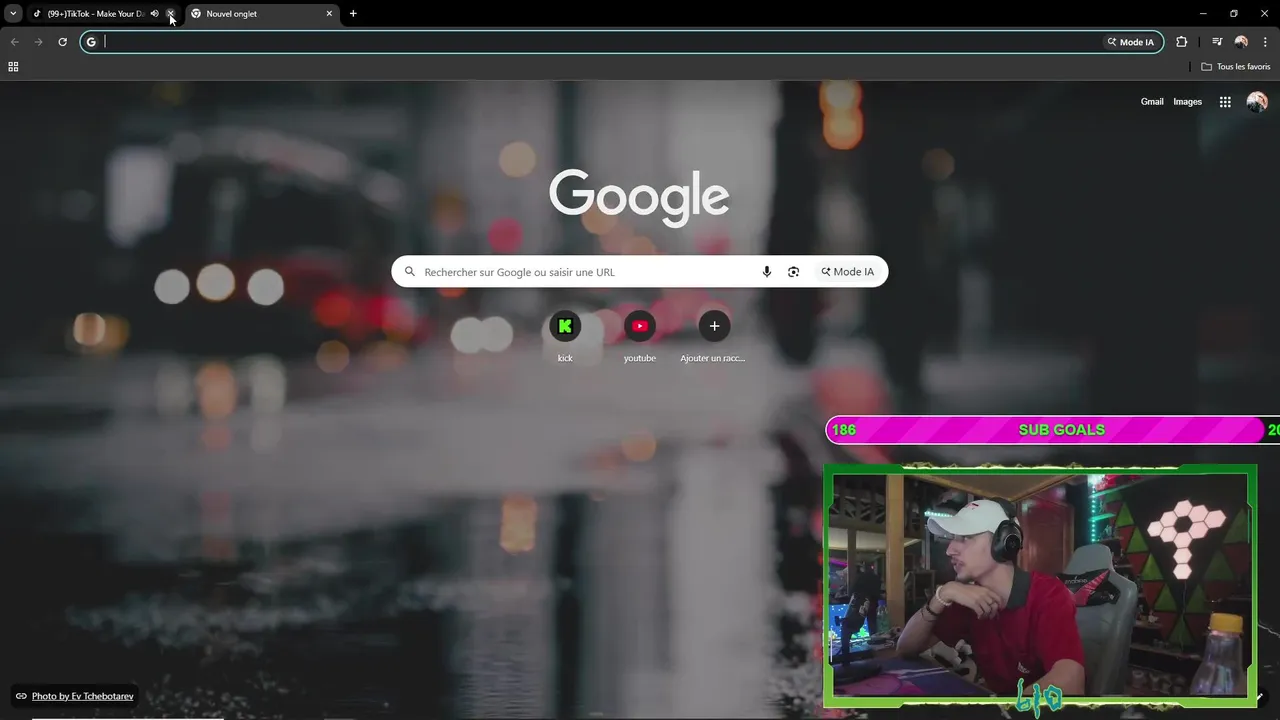Go back with the back arrow
The width and height of the screenshot is (1280, 720).
coord(14,42)
